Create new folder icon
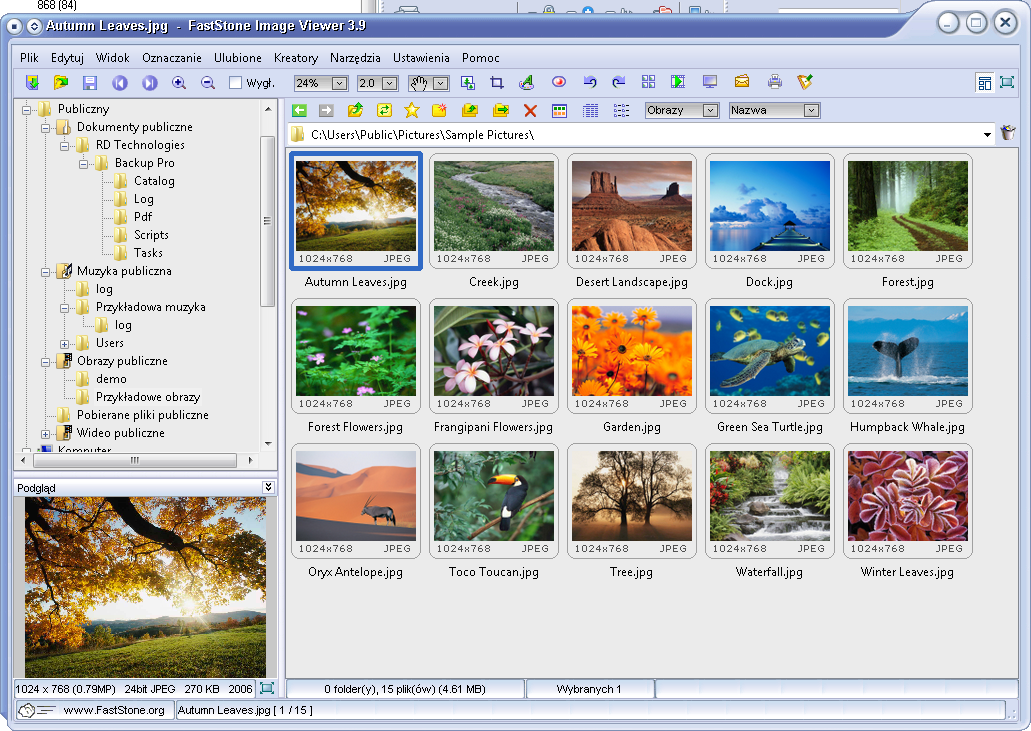The width and height of the screenshot is (1031, 731). (x=439, y=110)
